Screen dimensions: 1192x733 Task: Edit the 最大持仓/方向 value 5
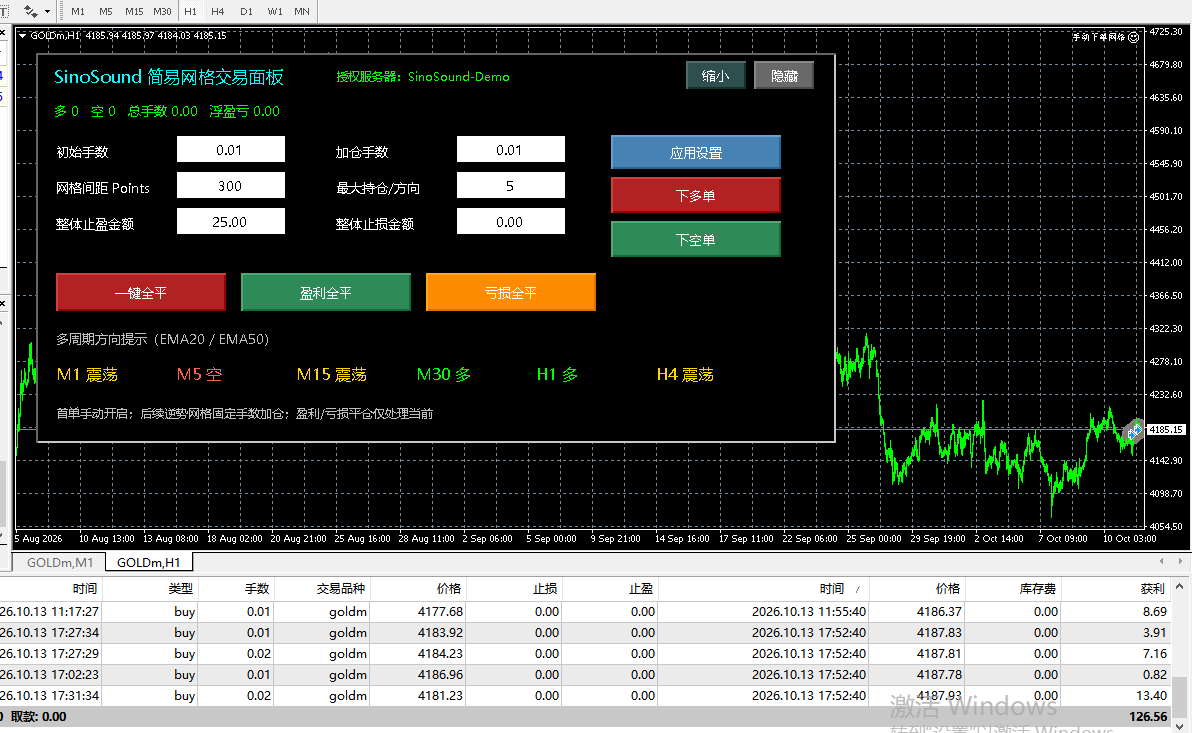click(x=511, y=186)
